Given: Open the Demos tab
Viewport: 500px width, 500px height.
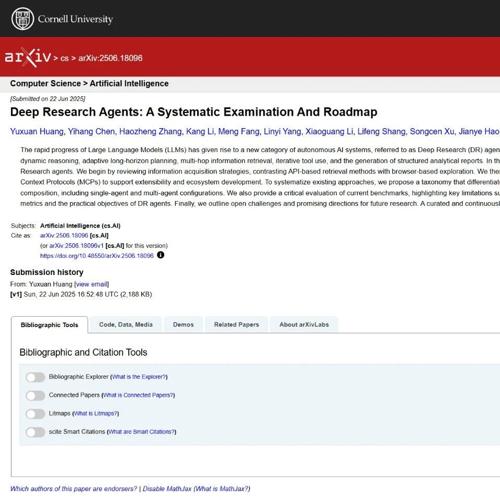Looking at the screenshot, I should pyautogui.click(x=183, y=324).
